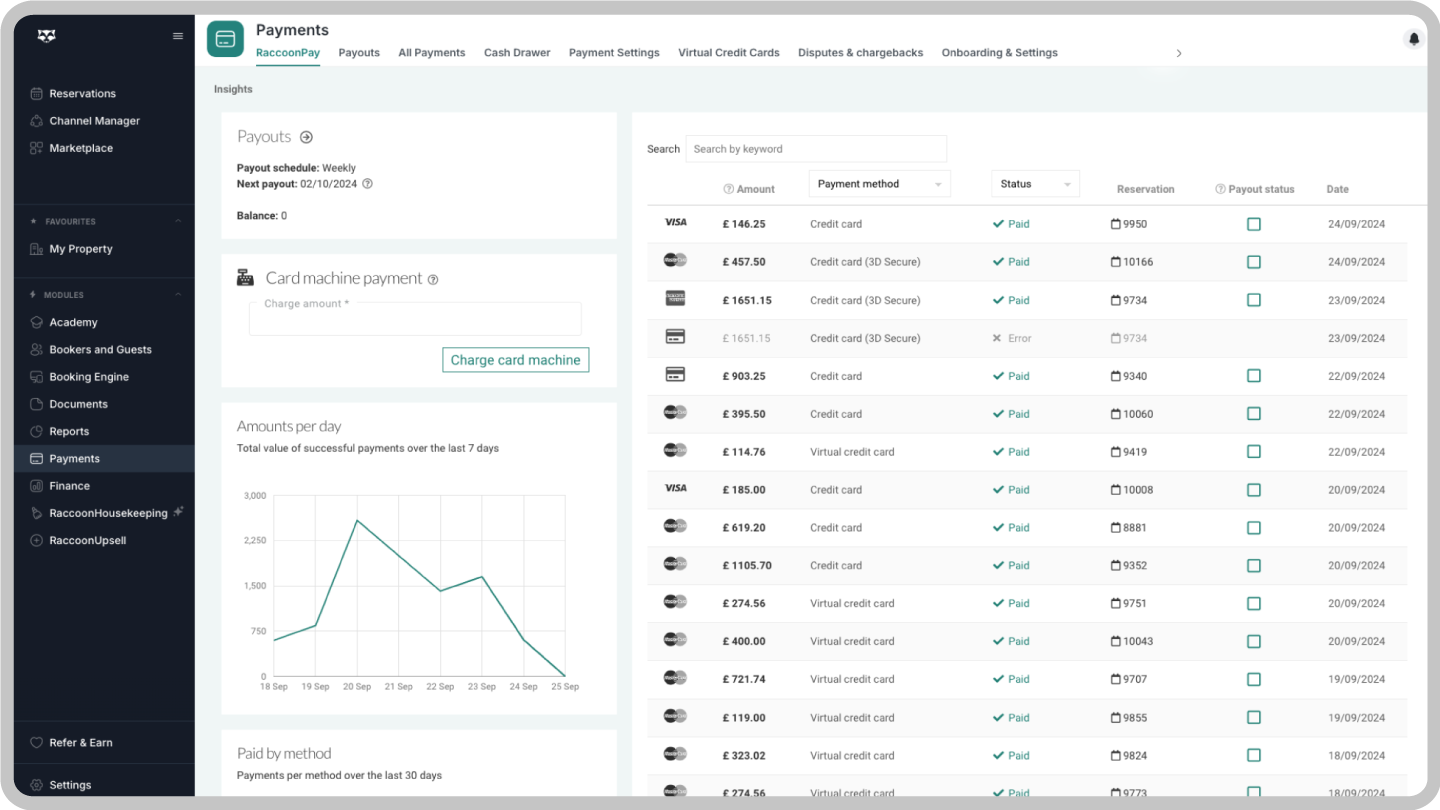Show more tabs using the right chevron

(1179, 53)
